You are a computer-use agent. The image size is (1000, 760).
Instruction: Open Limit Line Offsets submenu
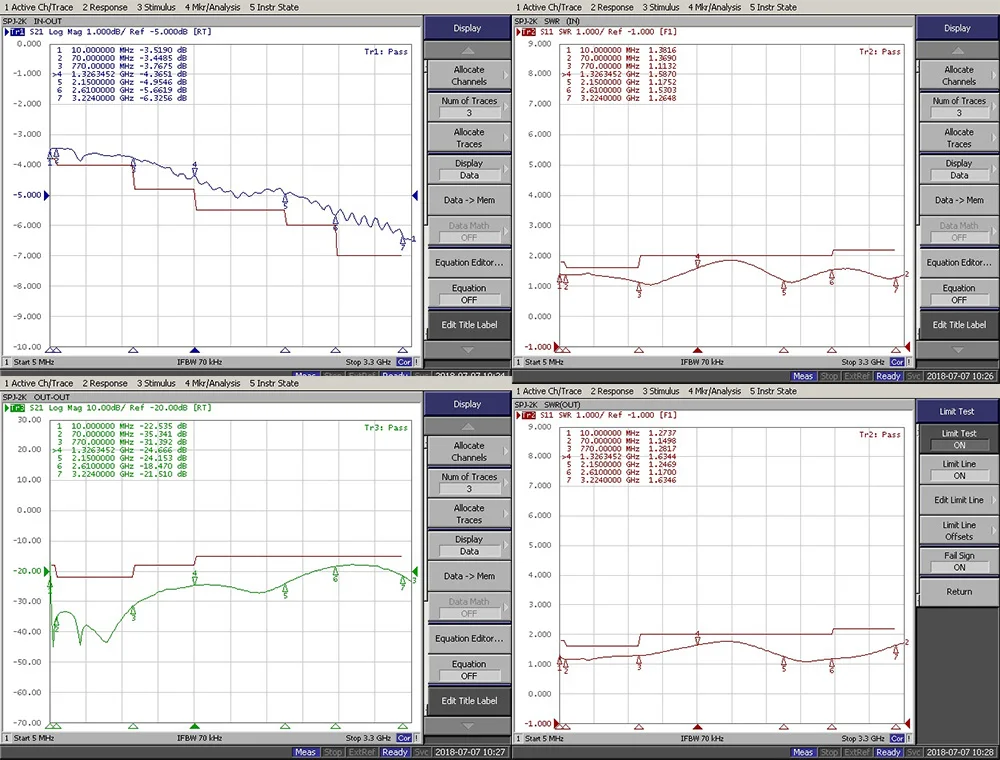pos(959,530)
